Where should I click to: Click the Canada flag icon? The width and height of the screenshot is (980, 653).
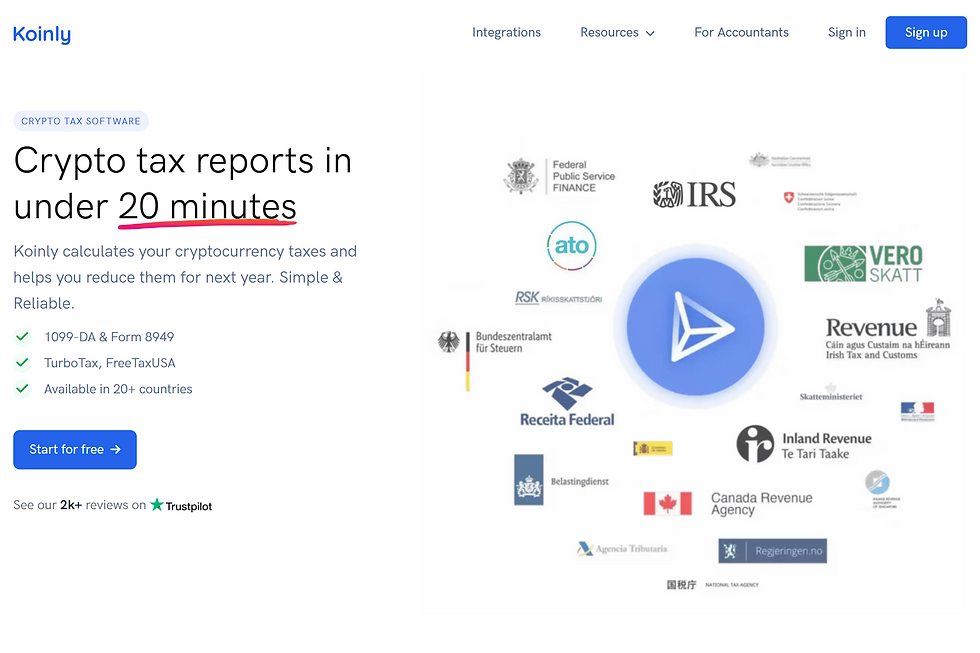(668, 503)
